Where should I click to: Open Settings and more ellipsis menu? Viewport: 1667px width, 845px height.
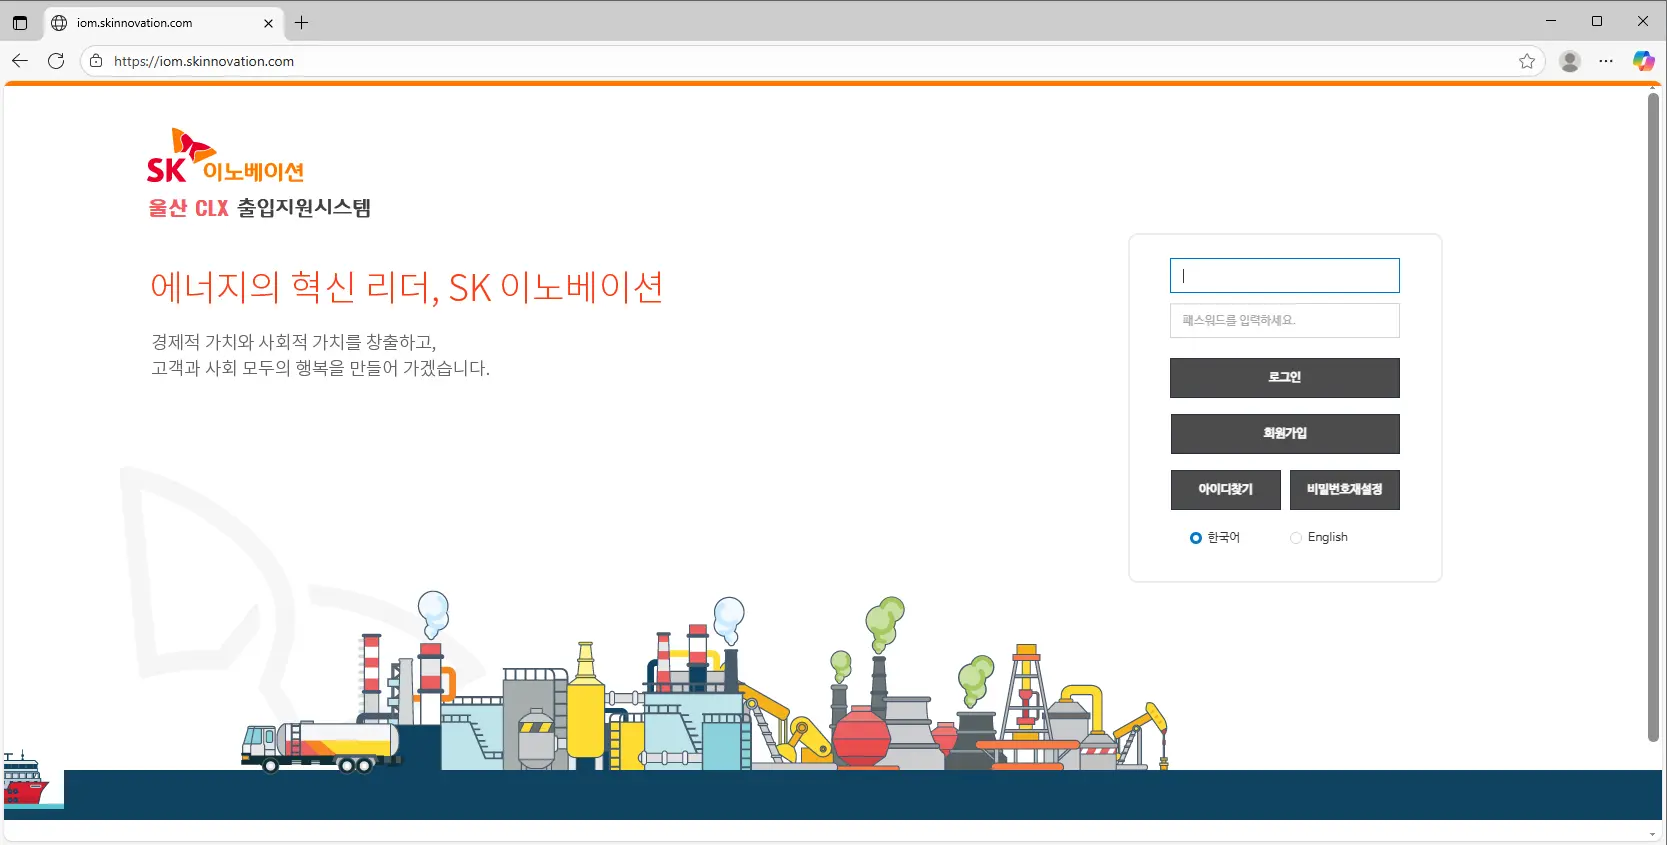click(1606, 61)
